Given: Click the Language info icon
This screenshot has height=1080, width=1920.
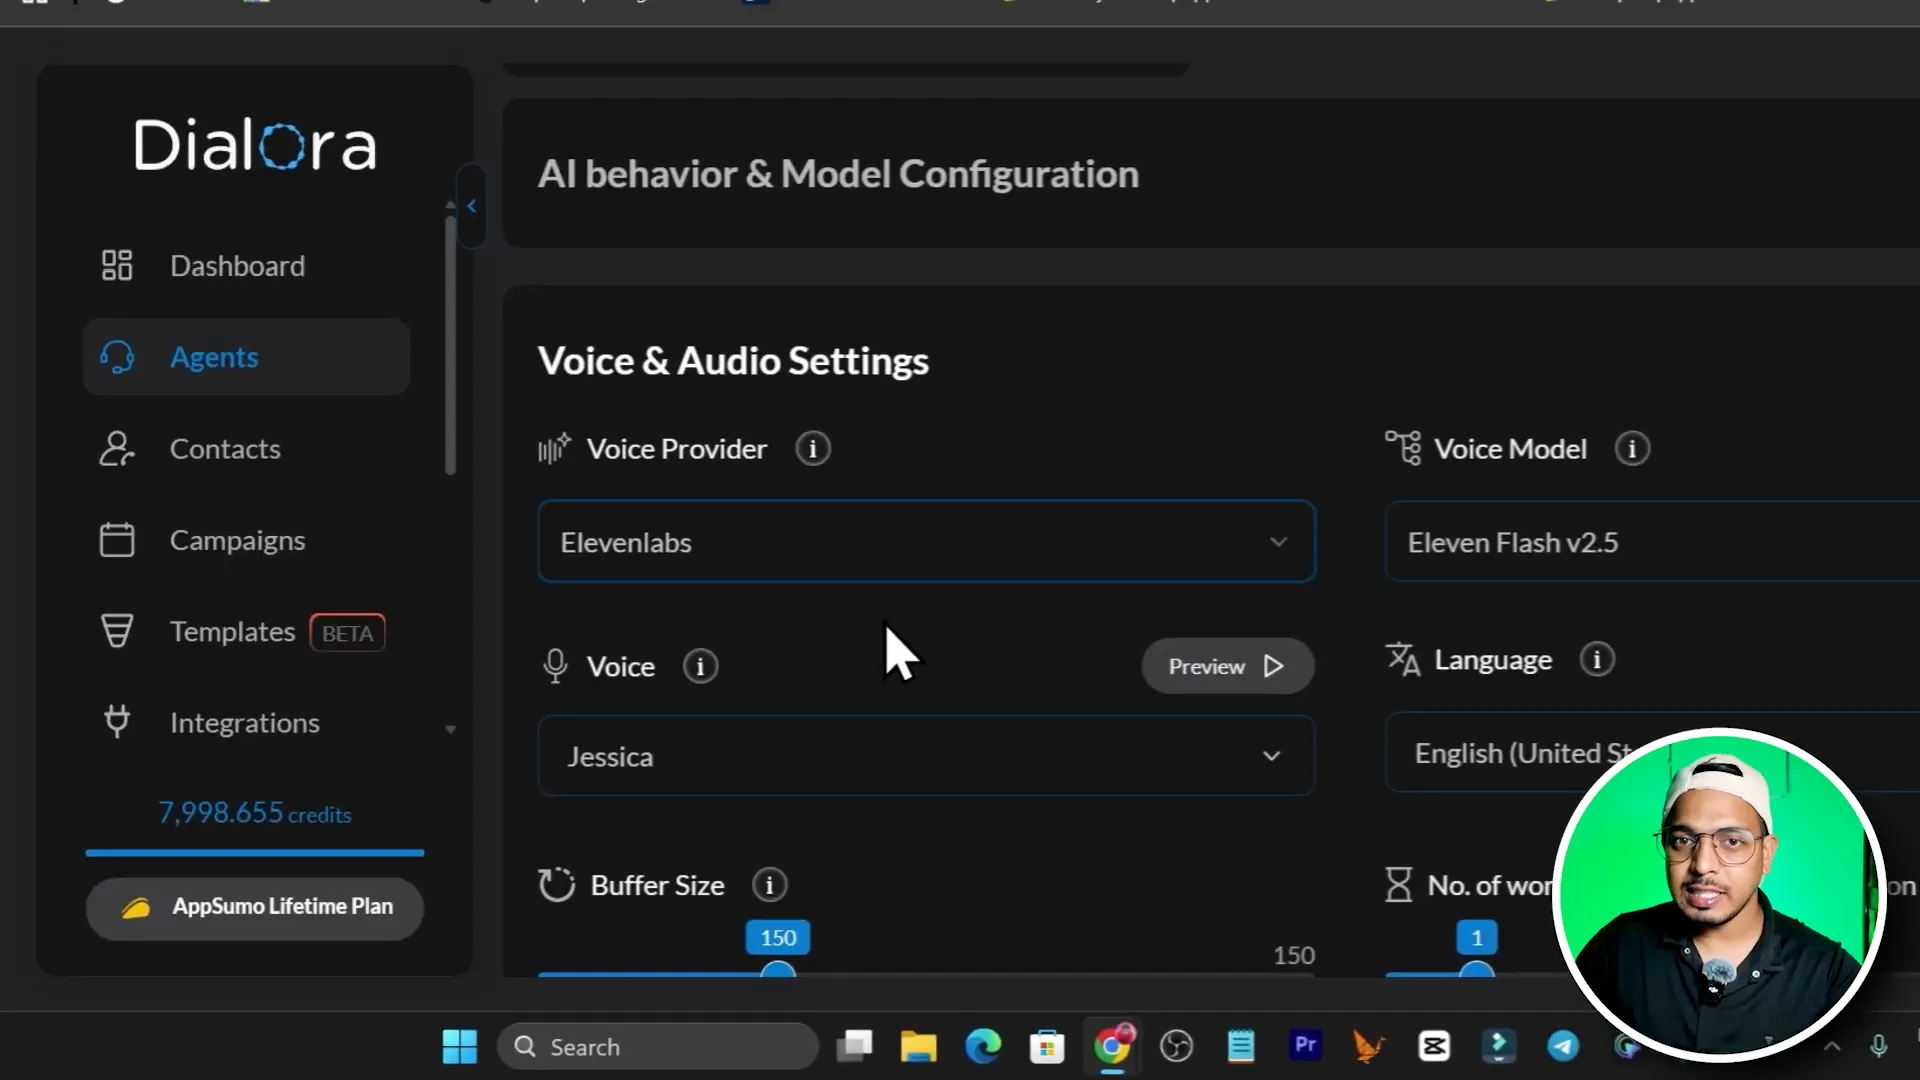Looking at the screenshot, I should pos(1597,660).
